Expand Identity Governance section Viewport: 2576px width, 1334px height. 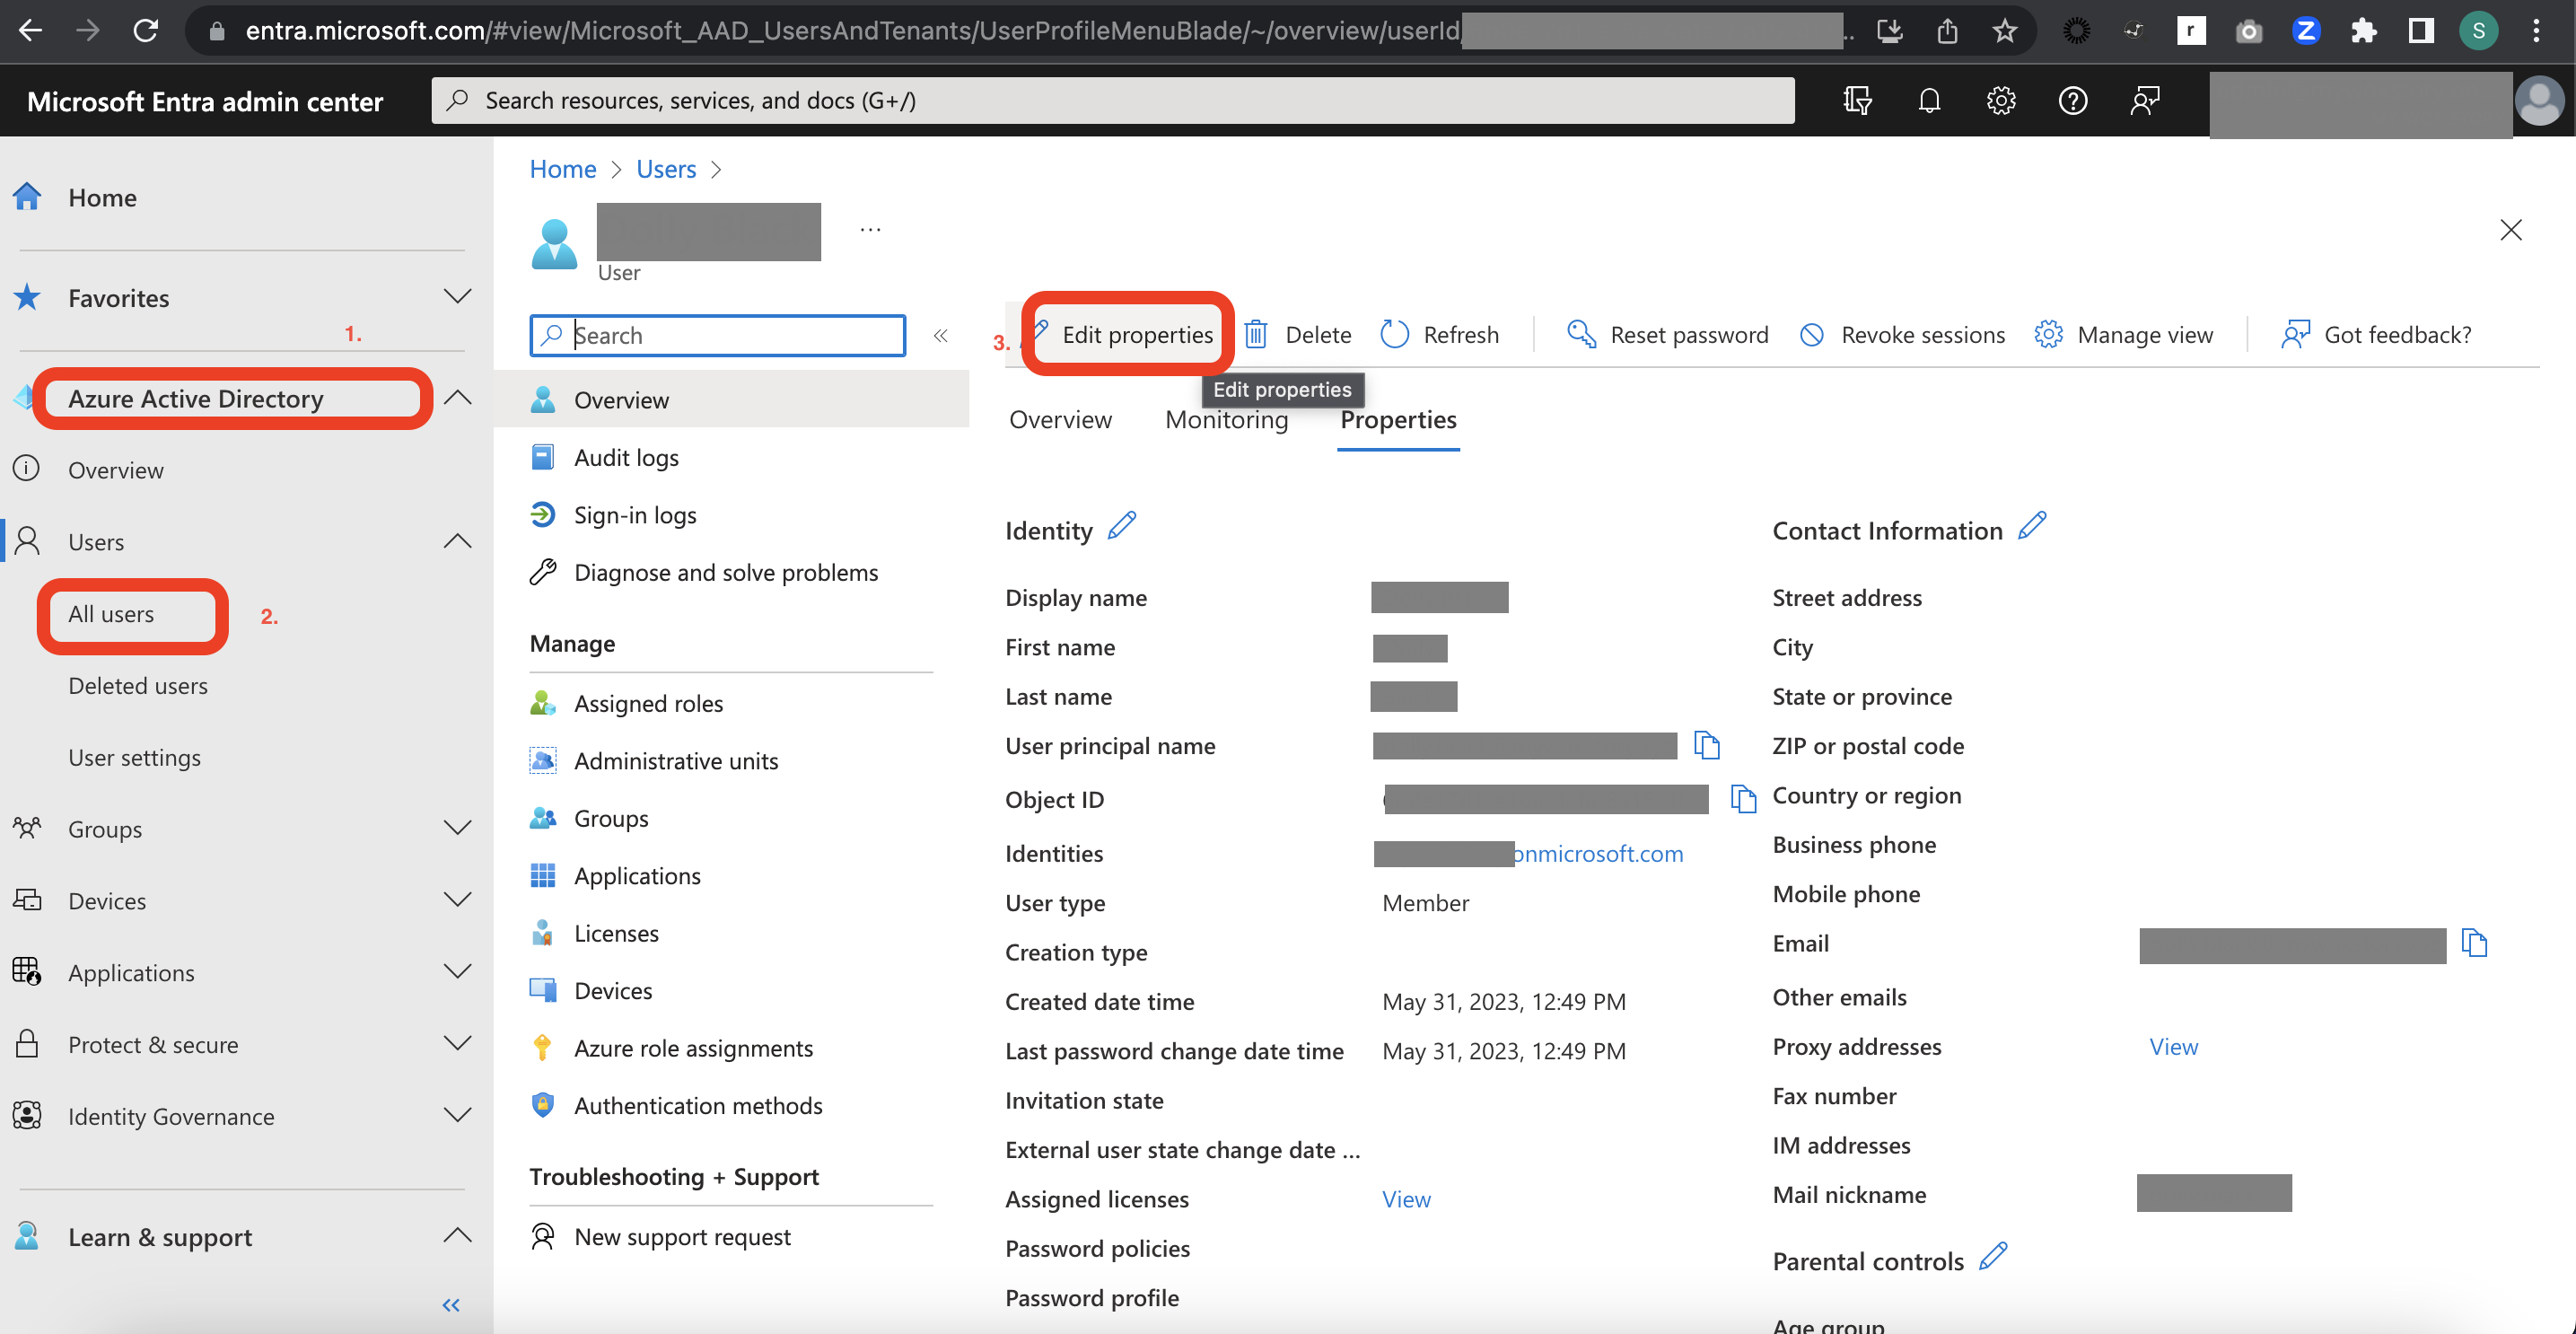point(457,1115)
